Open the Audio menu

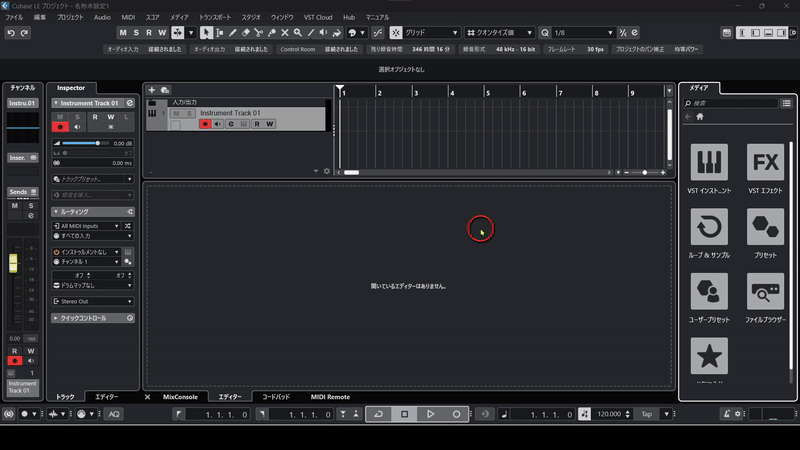(x=102, y=17)
